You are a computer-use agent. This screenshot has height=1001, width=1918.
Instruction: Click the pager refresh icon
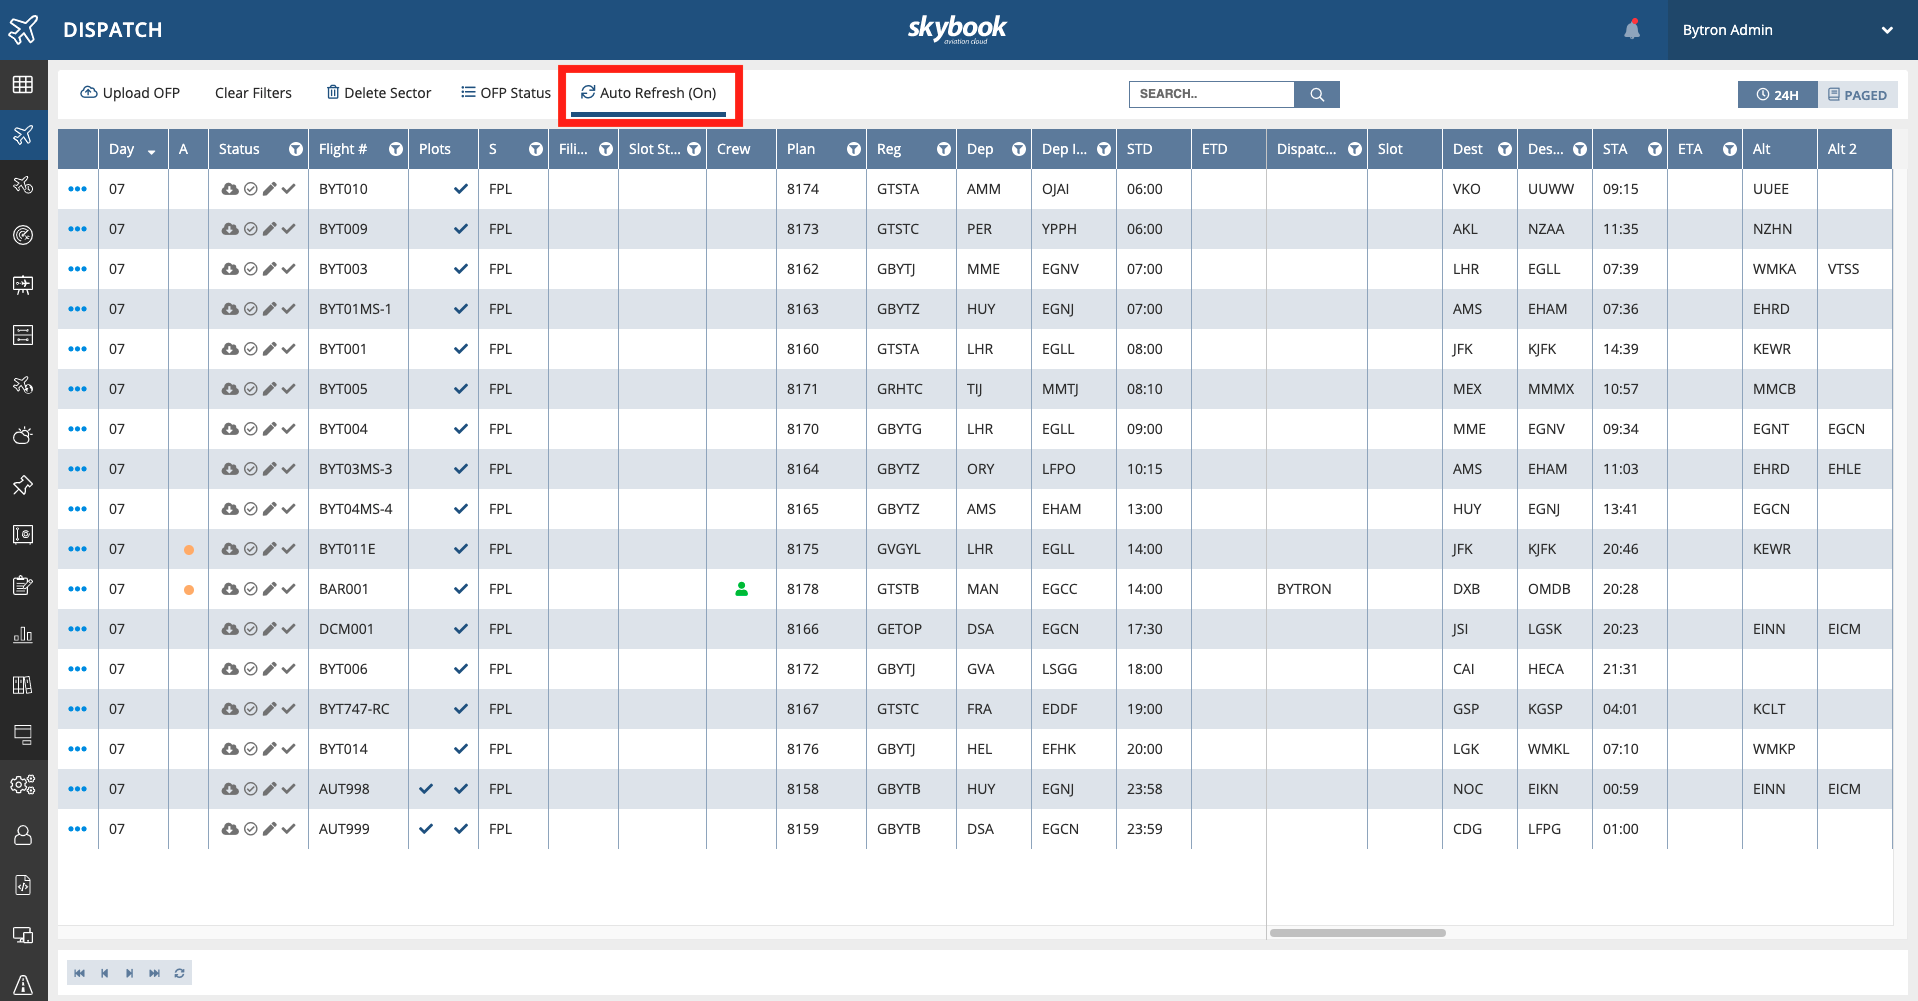180,973
